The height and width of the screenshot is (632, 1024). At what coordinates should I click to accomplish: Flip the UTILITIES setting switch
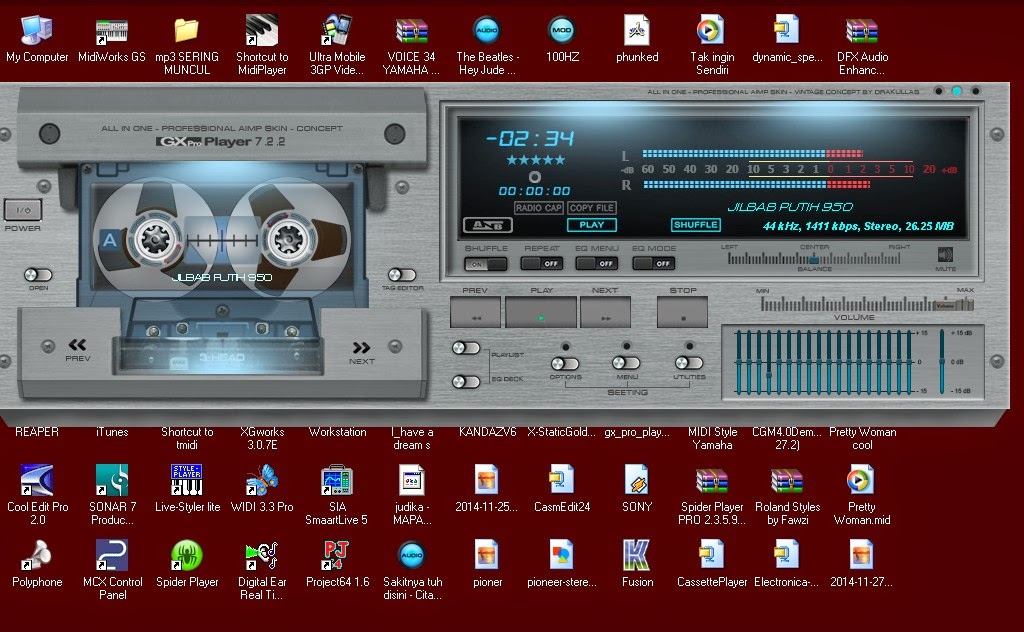[689, 362]
